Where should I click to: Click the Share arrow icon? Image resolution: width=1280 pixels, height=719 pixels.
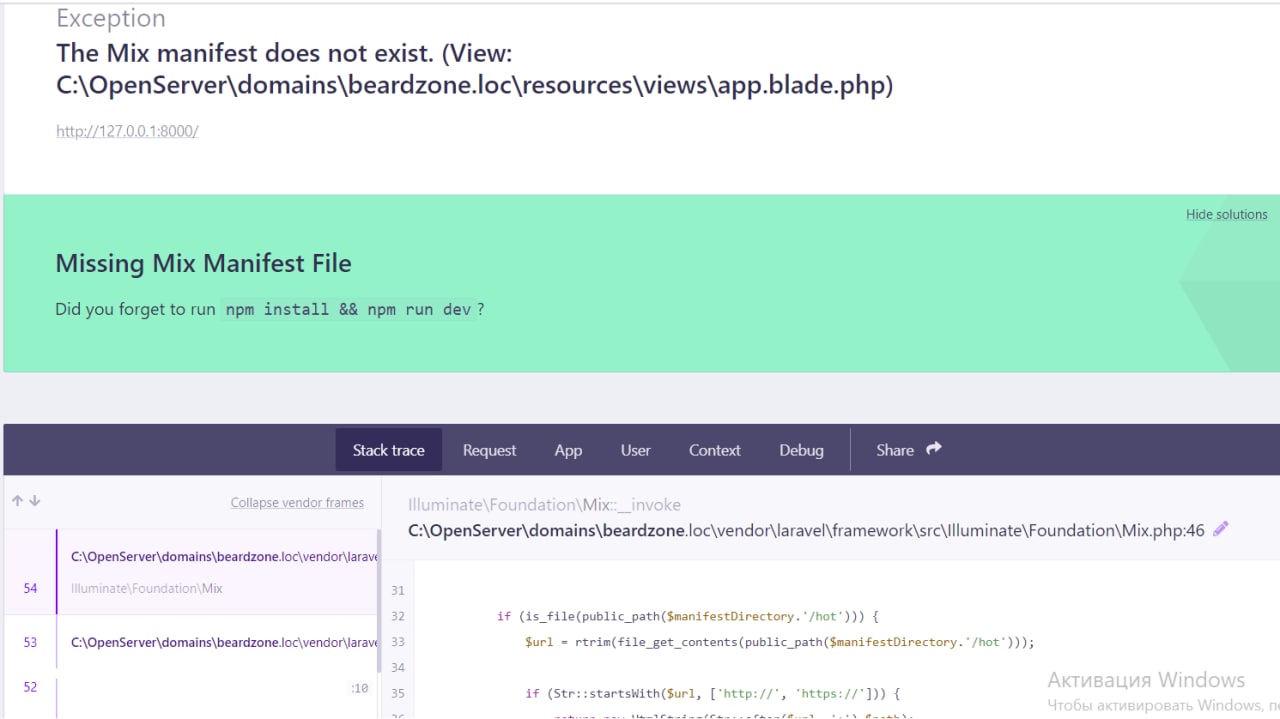coord(934,449)
